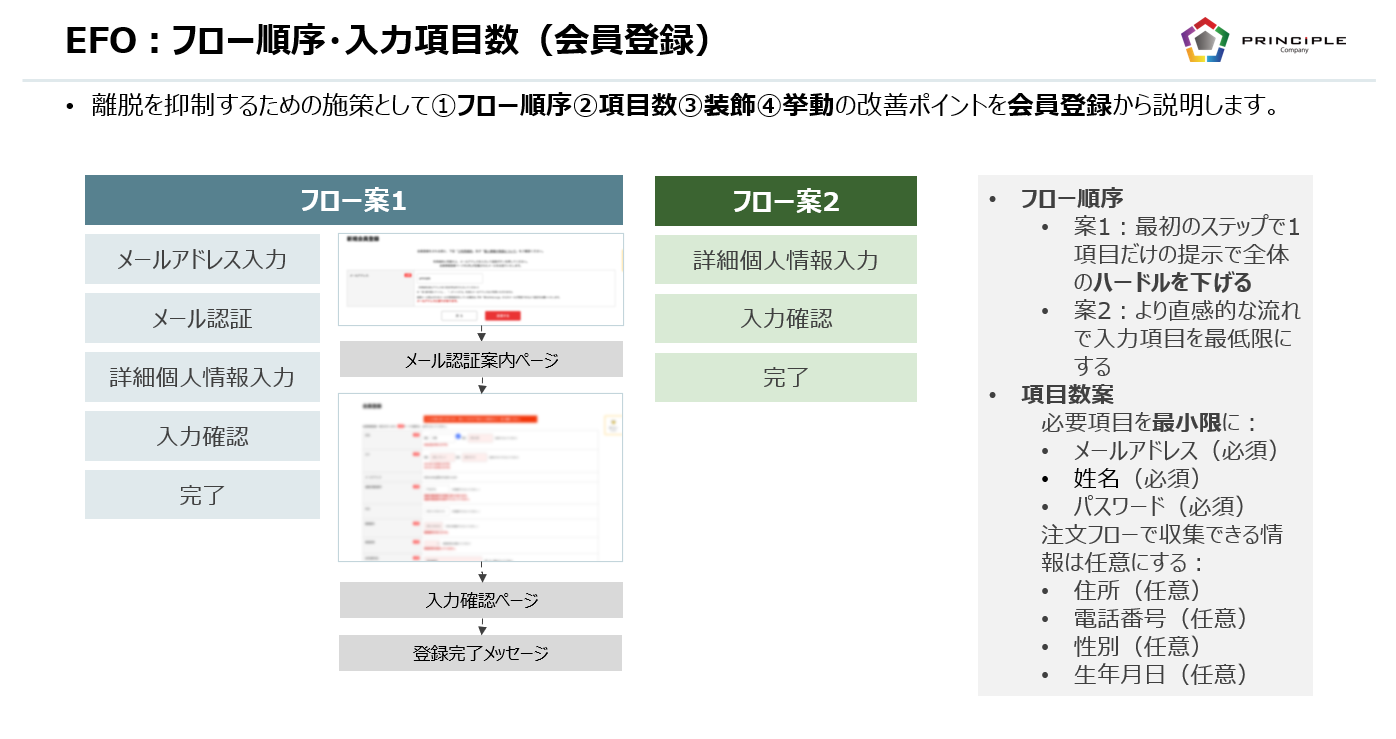Click the 生年月日（任意） bullet

click(x=1161, y=674)
